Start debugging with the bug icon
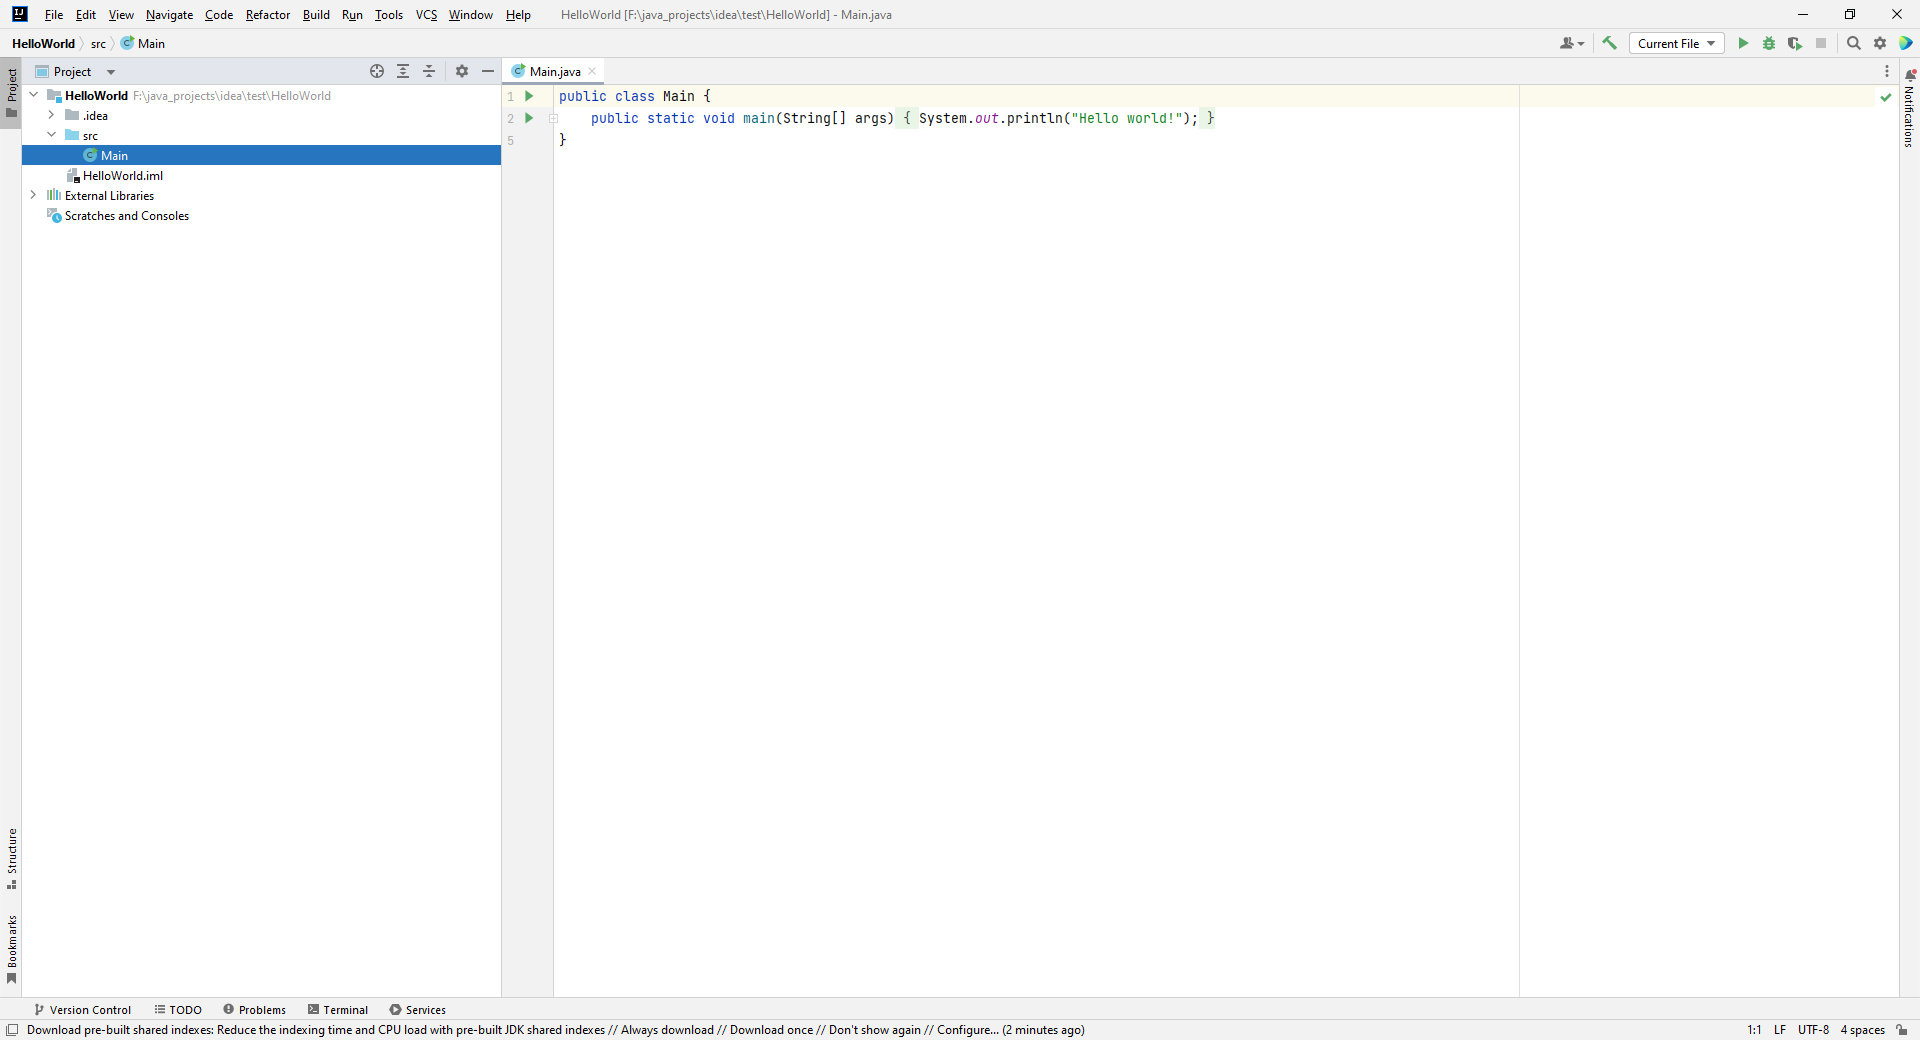The width and height of the screenshot is (1920, 1040). pos(1769,43)
